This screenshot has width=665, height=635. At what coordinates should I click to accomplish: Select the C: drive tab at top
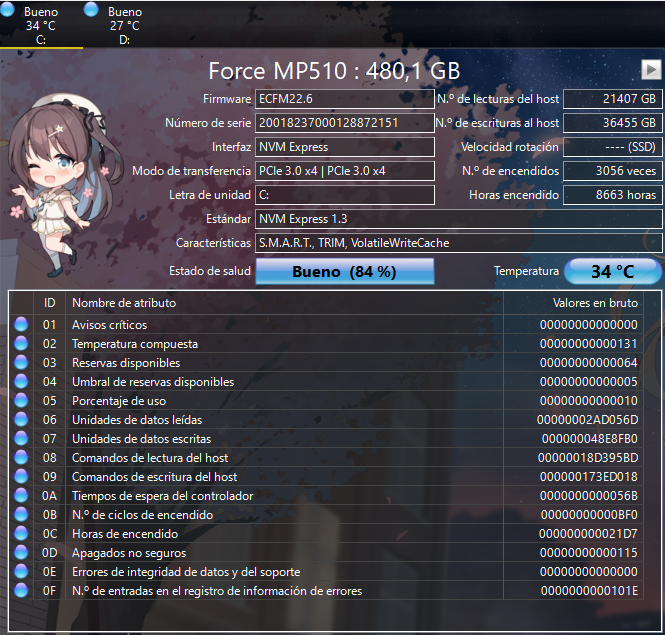(41, 25)
